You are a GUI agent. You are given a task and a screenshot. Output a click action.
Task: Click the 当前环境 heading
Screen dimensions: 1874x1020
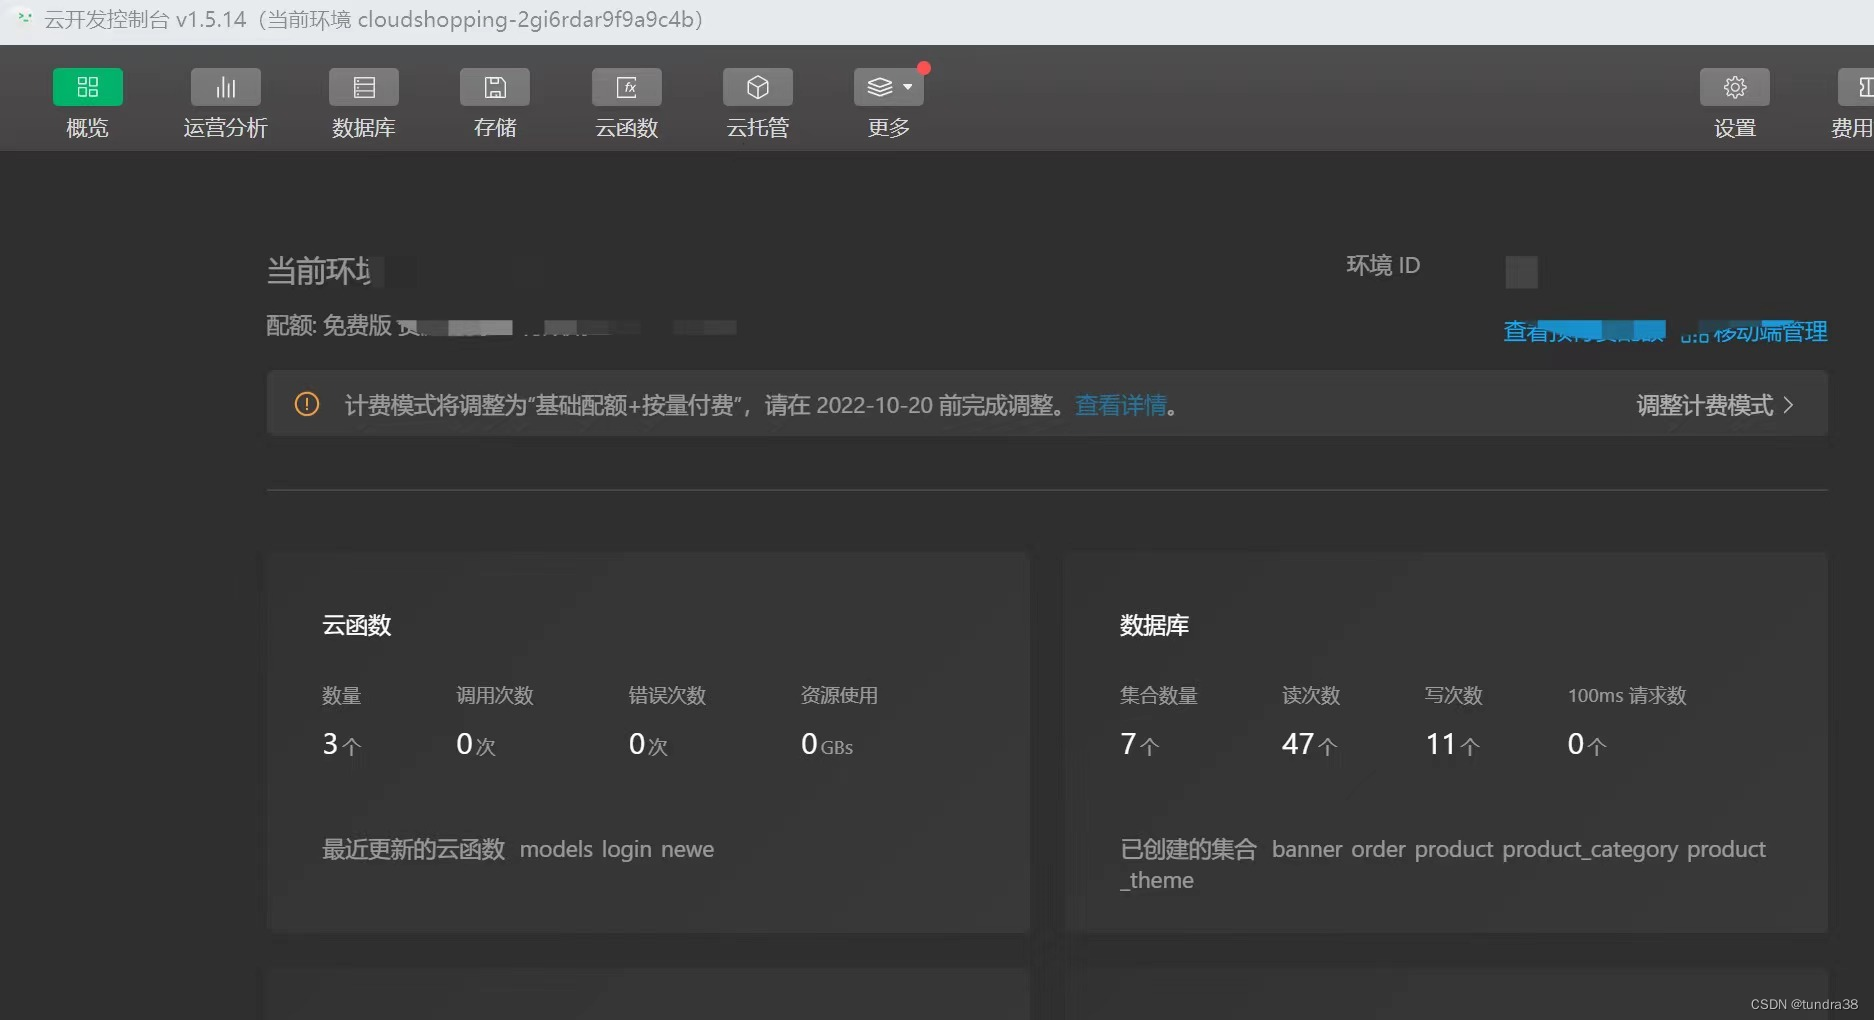(x=319, y=271)
